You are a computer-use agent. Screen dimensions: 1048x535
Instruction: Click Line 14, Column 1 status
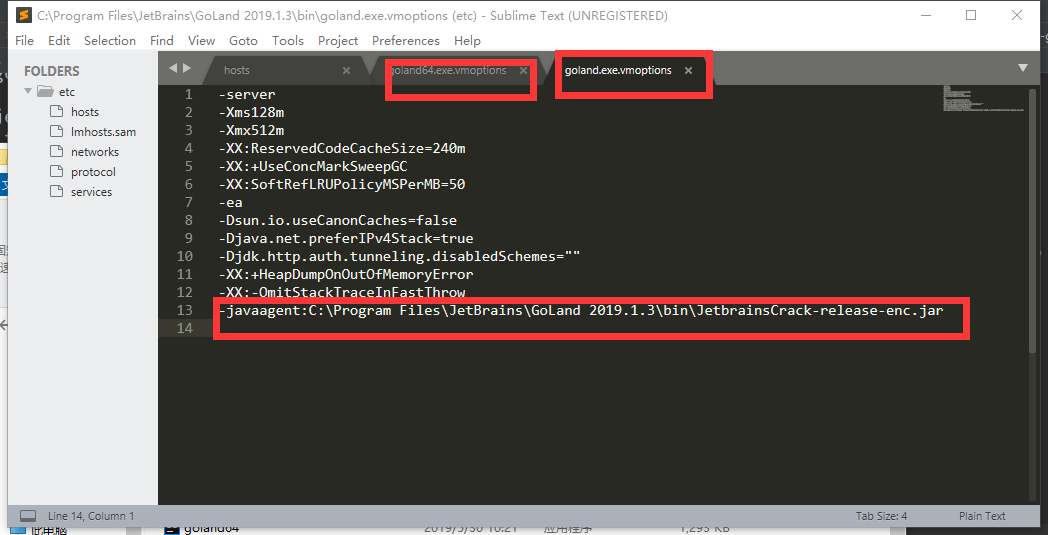(x=91, y=516)
